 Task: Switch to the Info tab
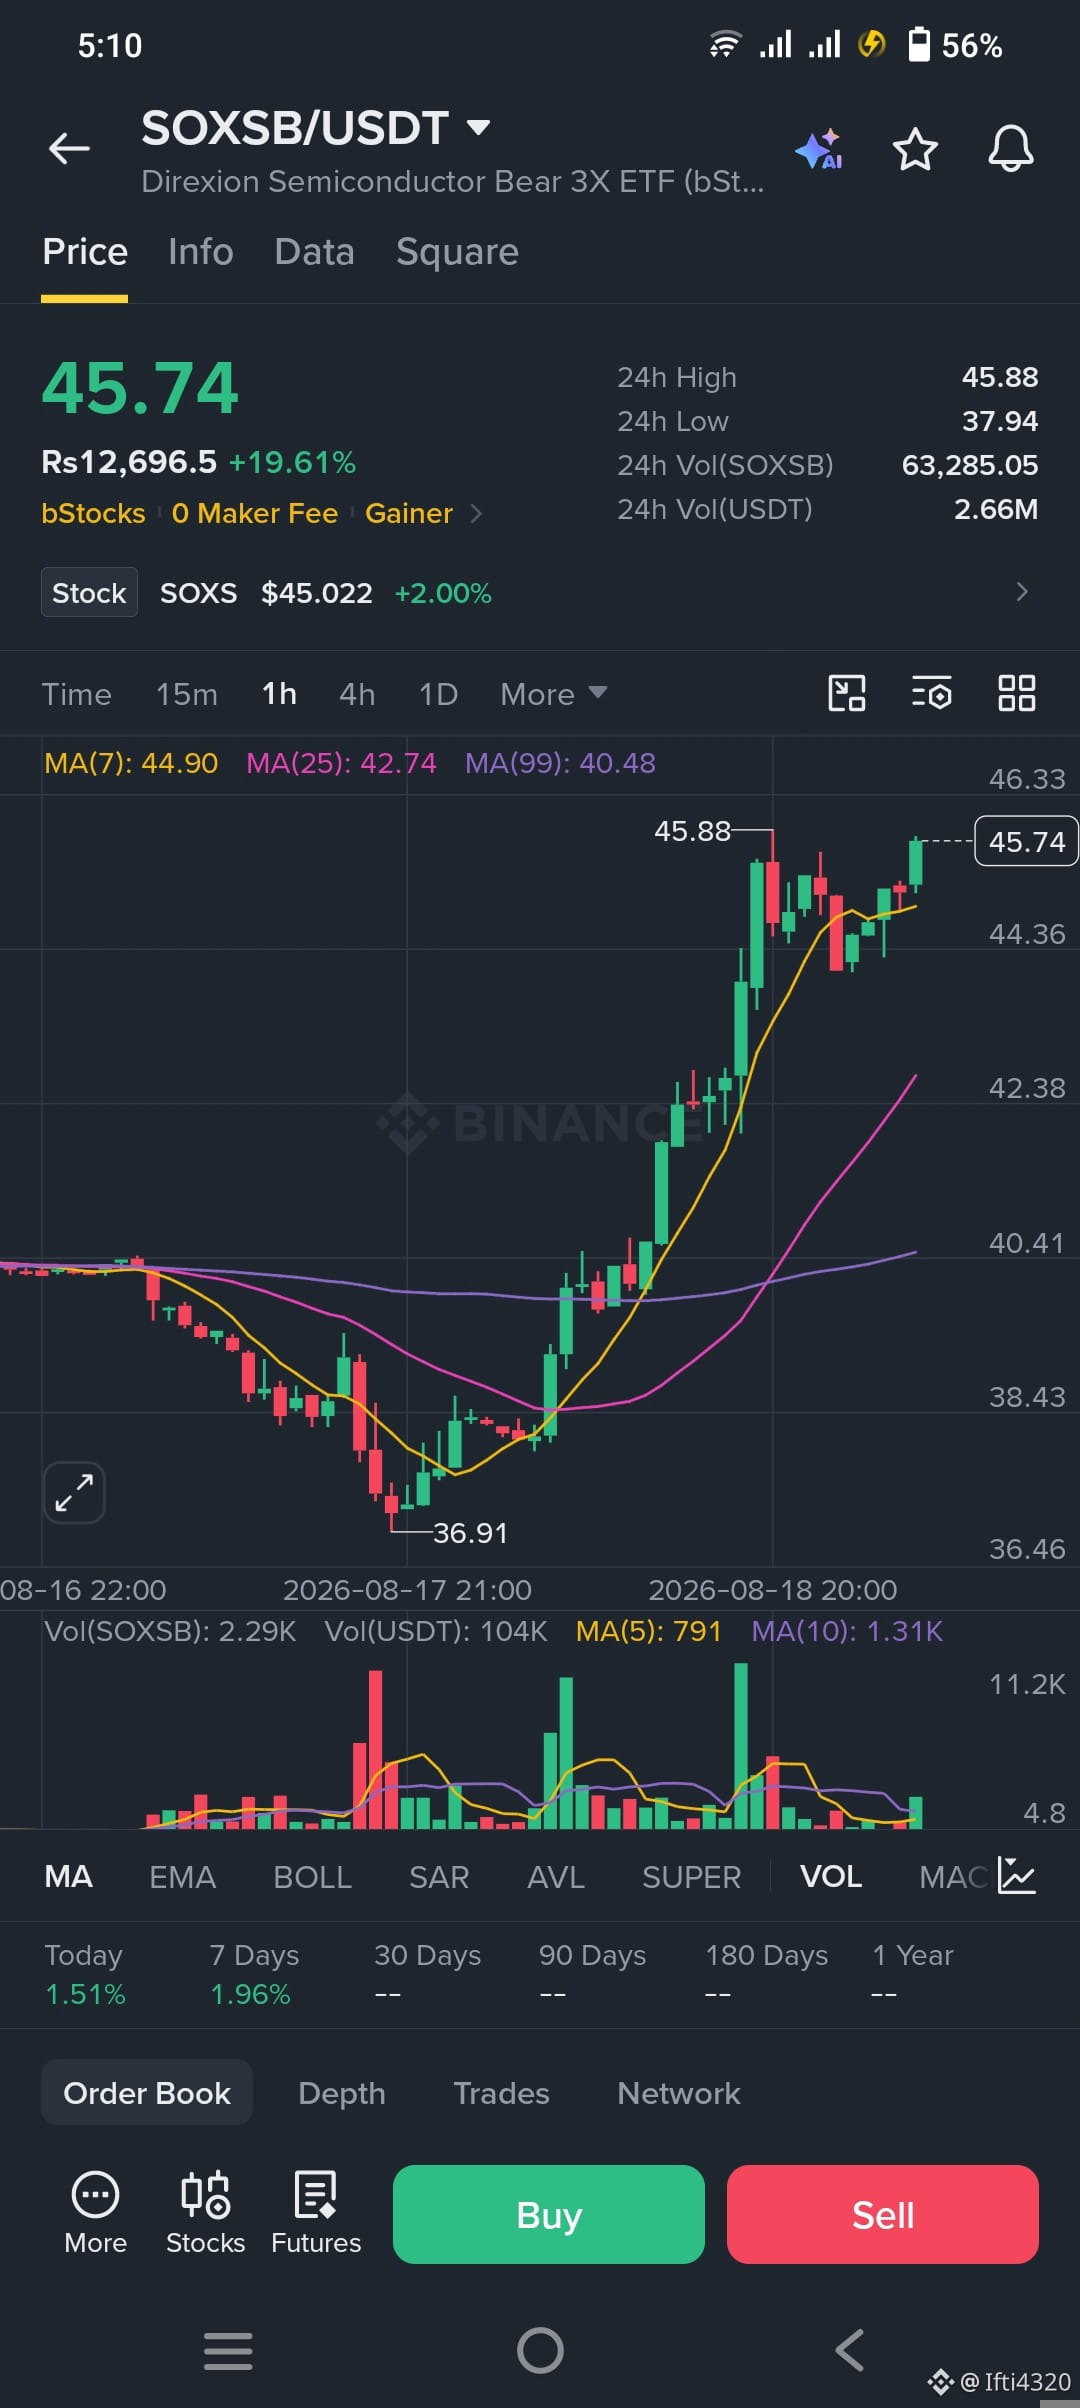pos(200,252)
